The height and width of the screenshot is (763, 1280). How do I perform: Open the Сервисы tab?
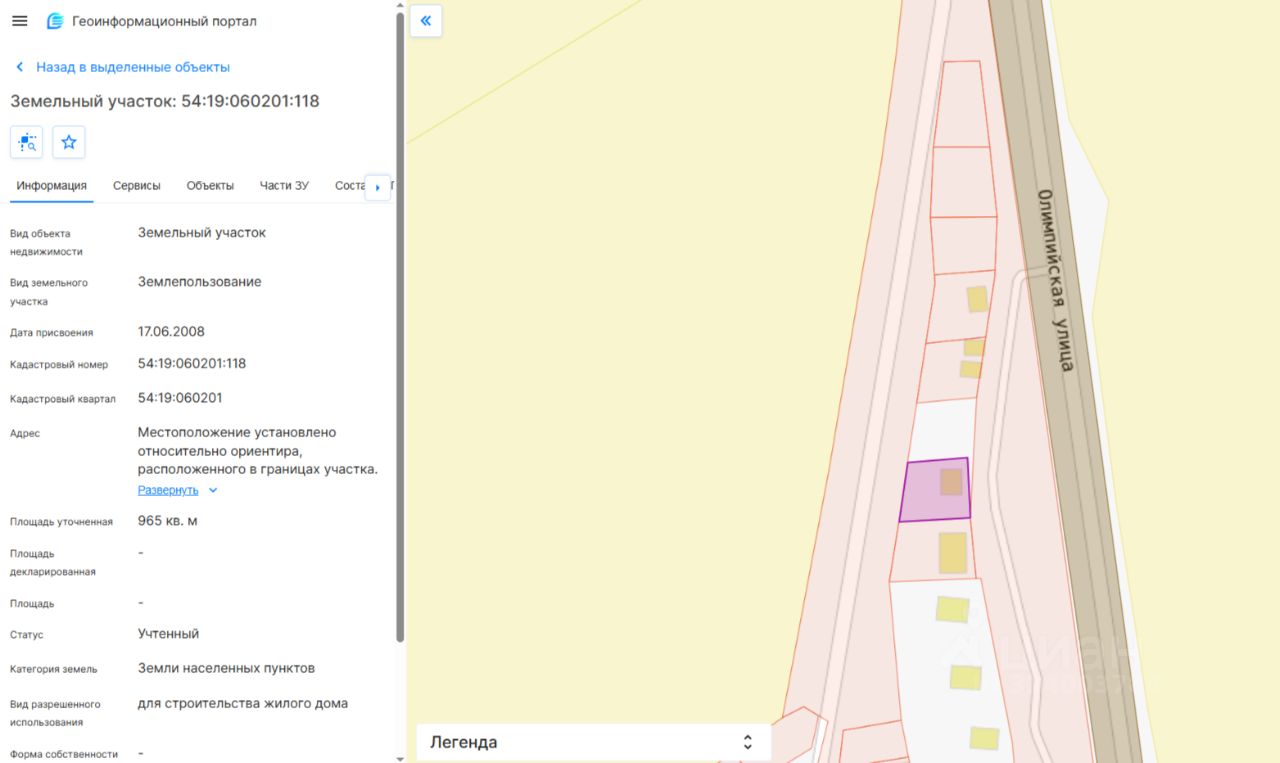click(x=136, y=186)
